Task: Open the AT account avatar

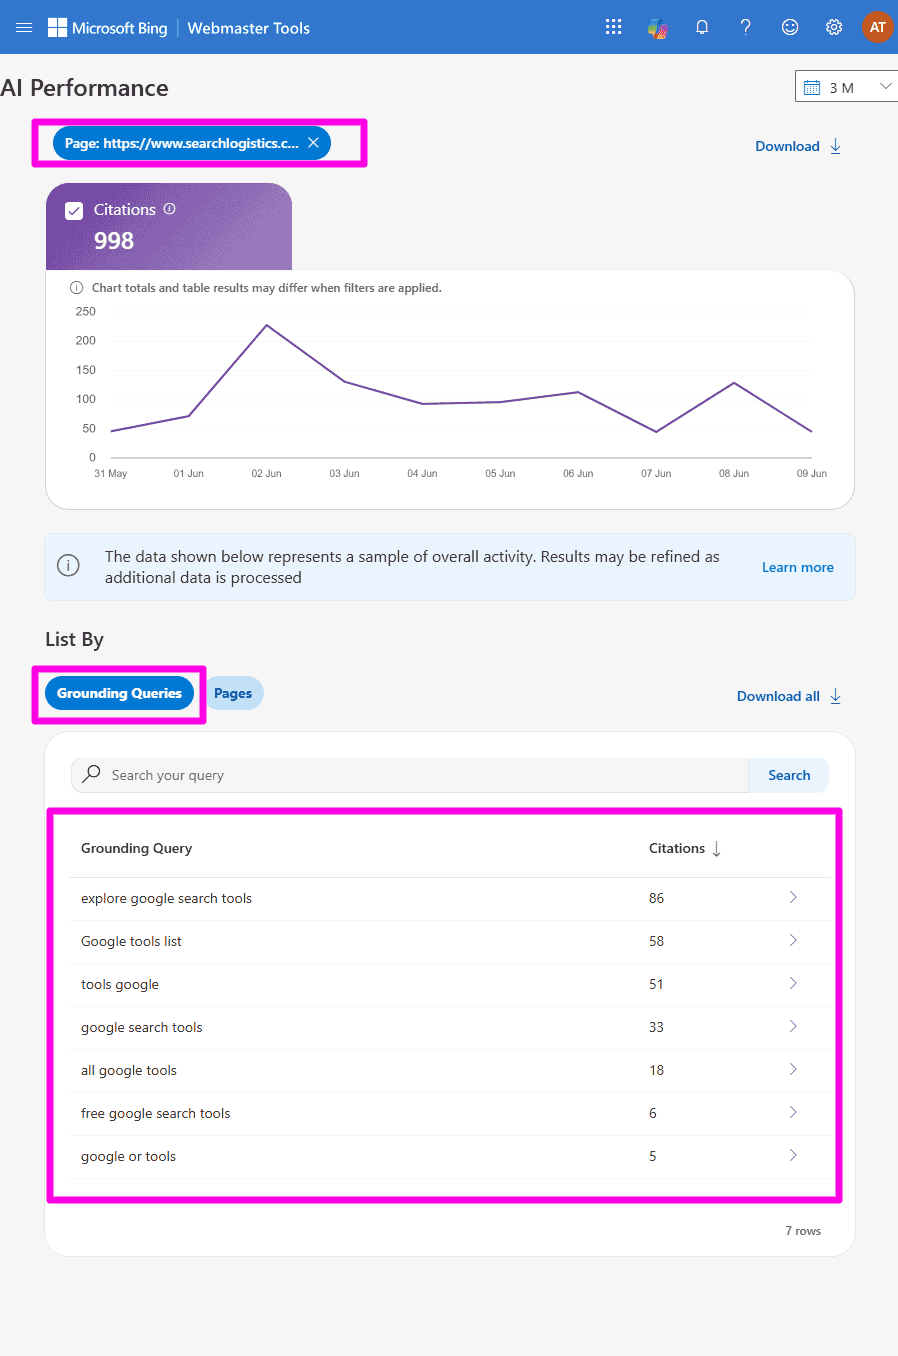Action: (877, 27)
